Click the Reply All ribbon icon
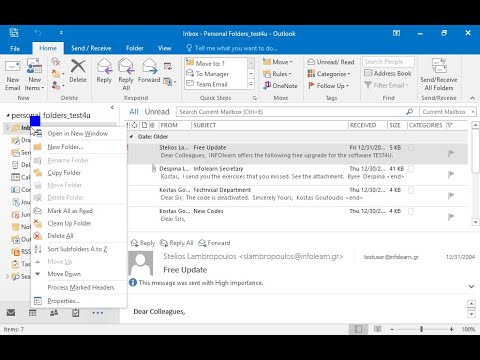The width and height of the screenshot is (480, 360). pos(126,66)
